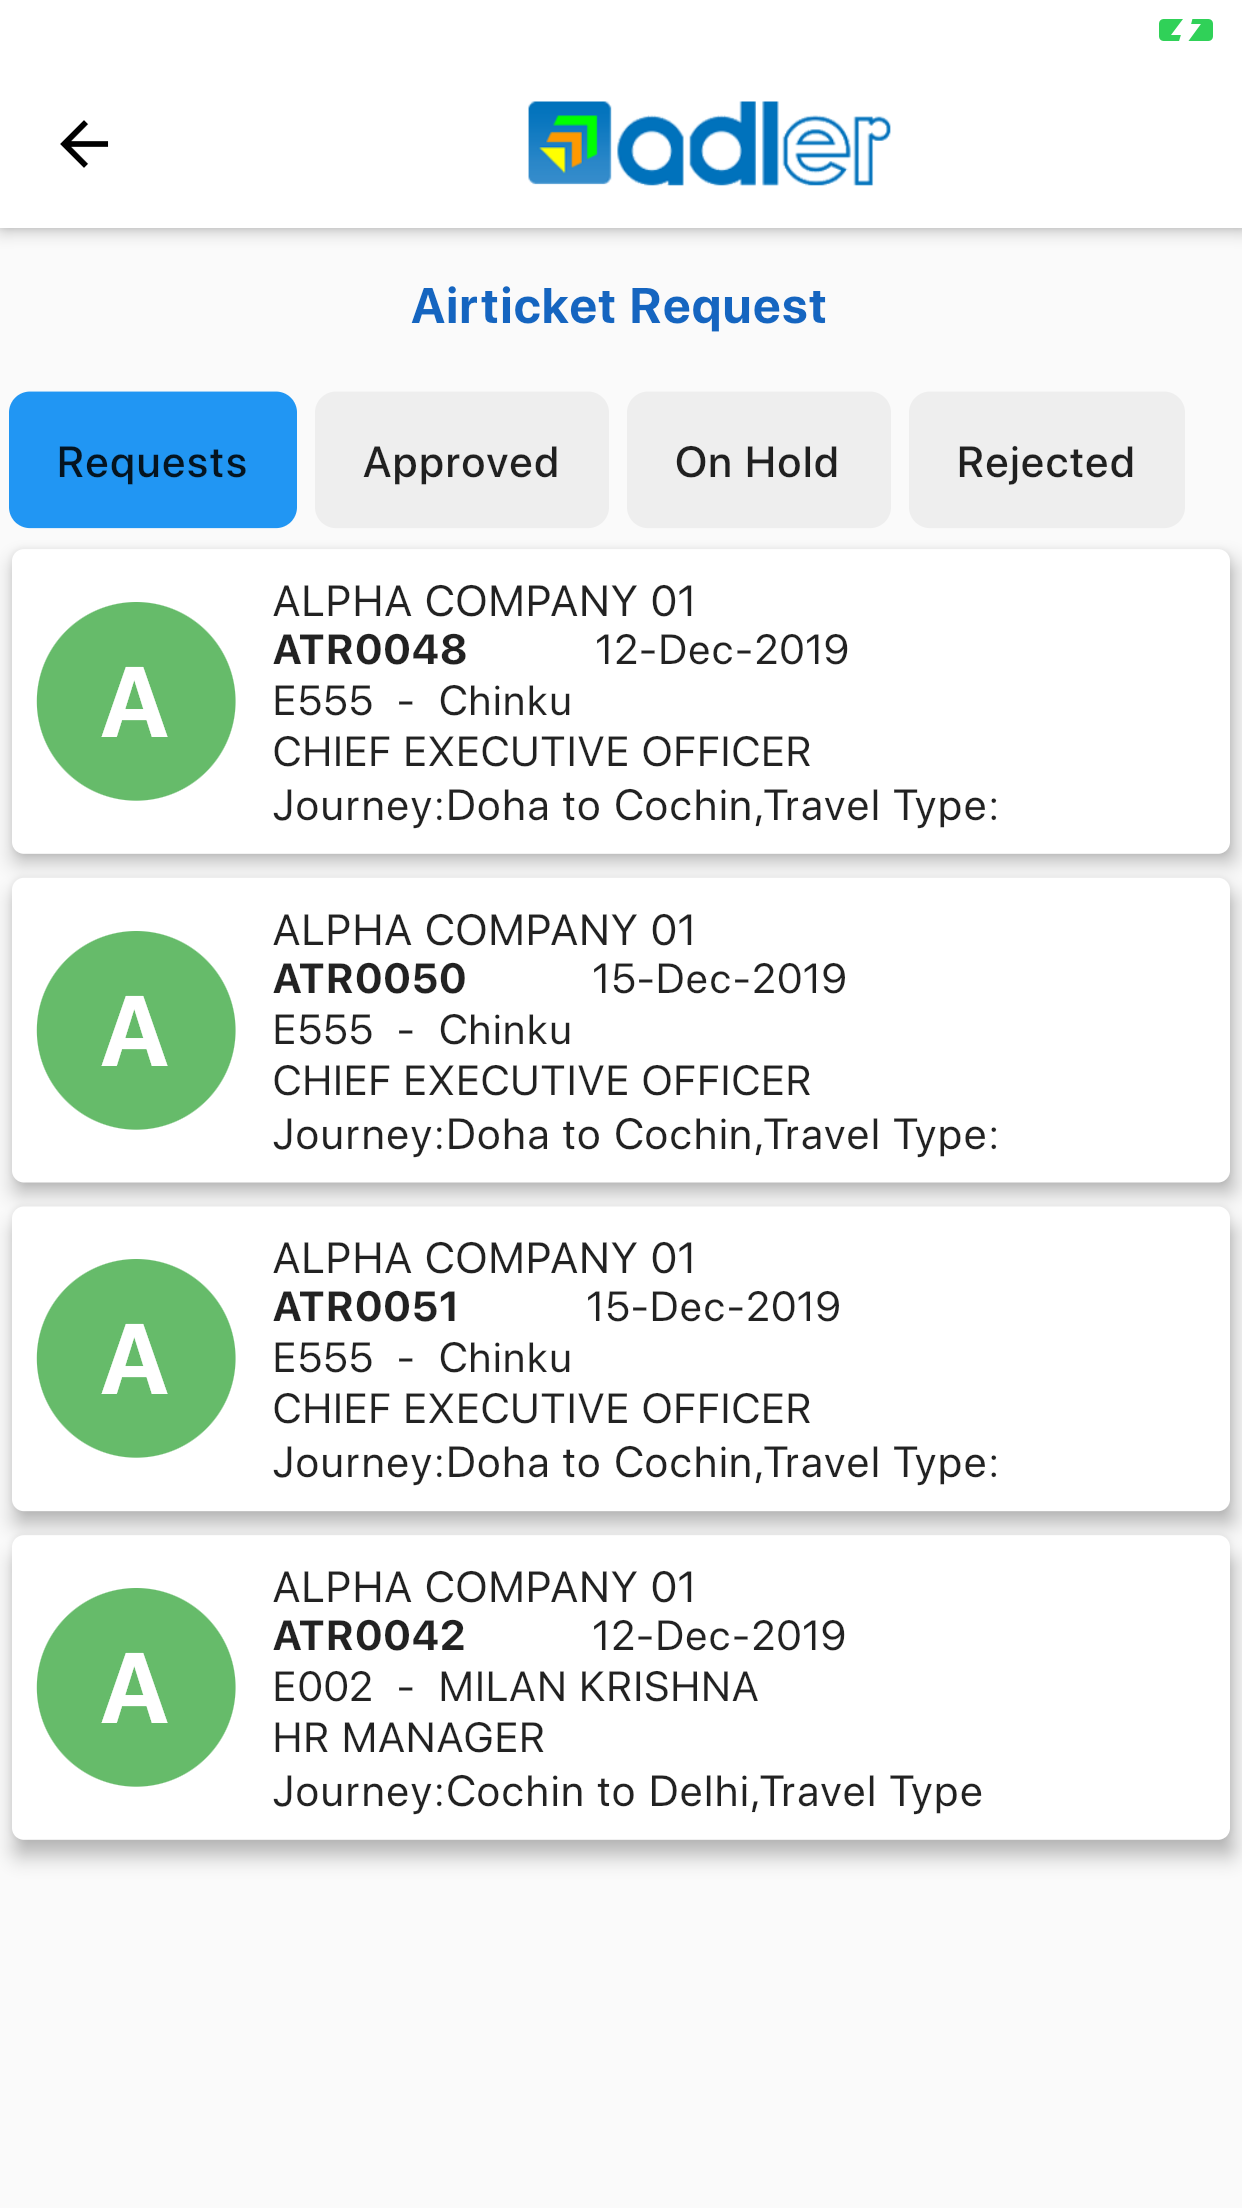
Task: Click the Adler logo in header
Action: point(708,144)
